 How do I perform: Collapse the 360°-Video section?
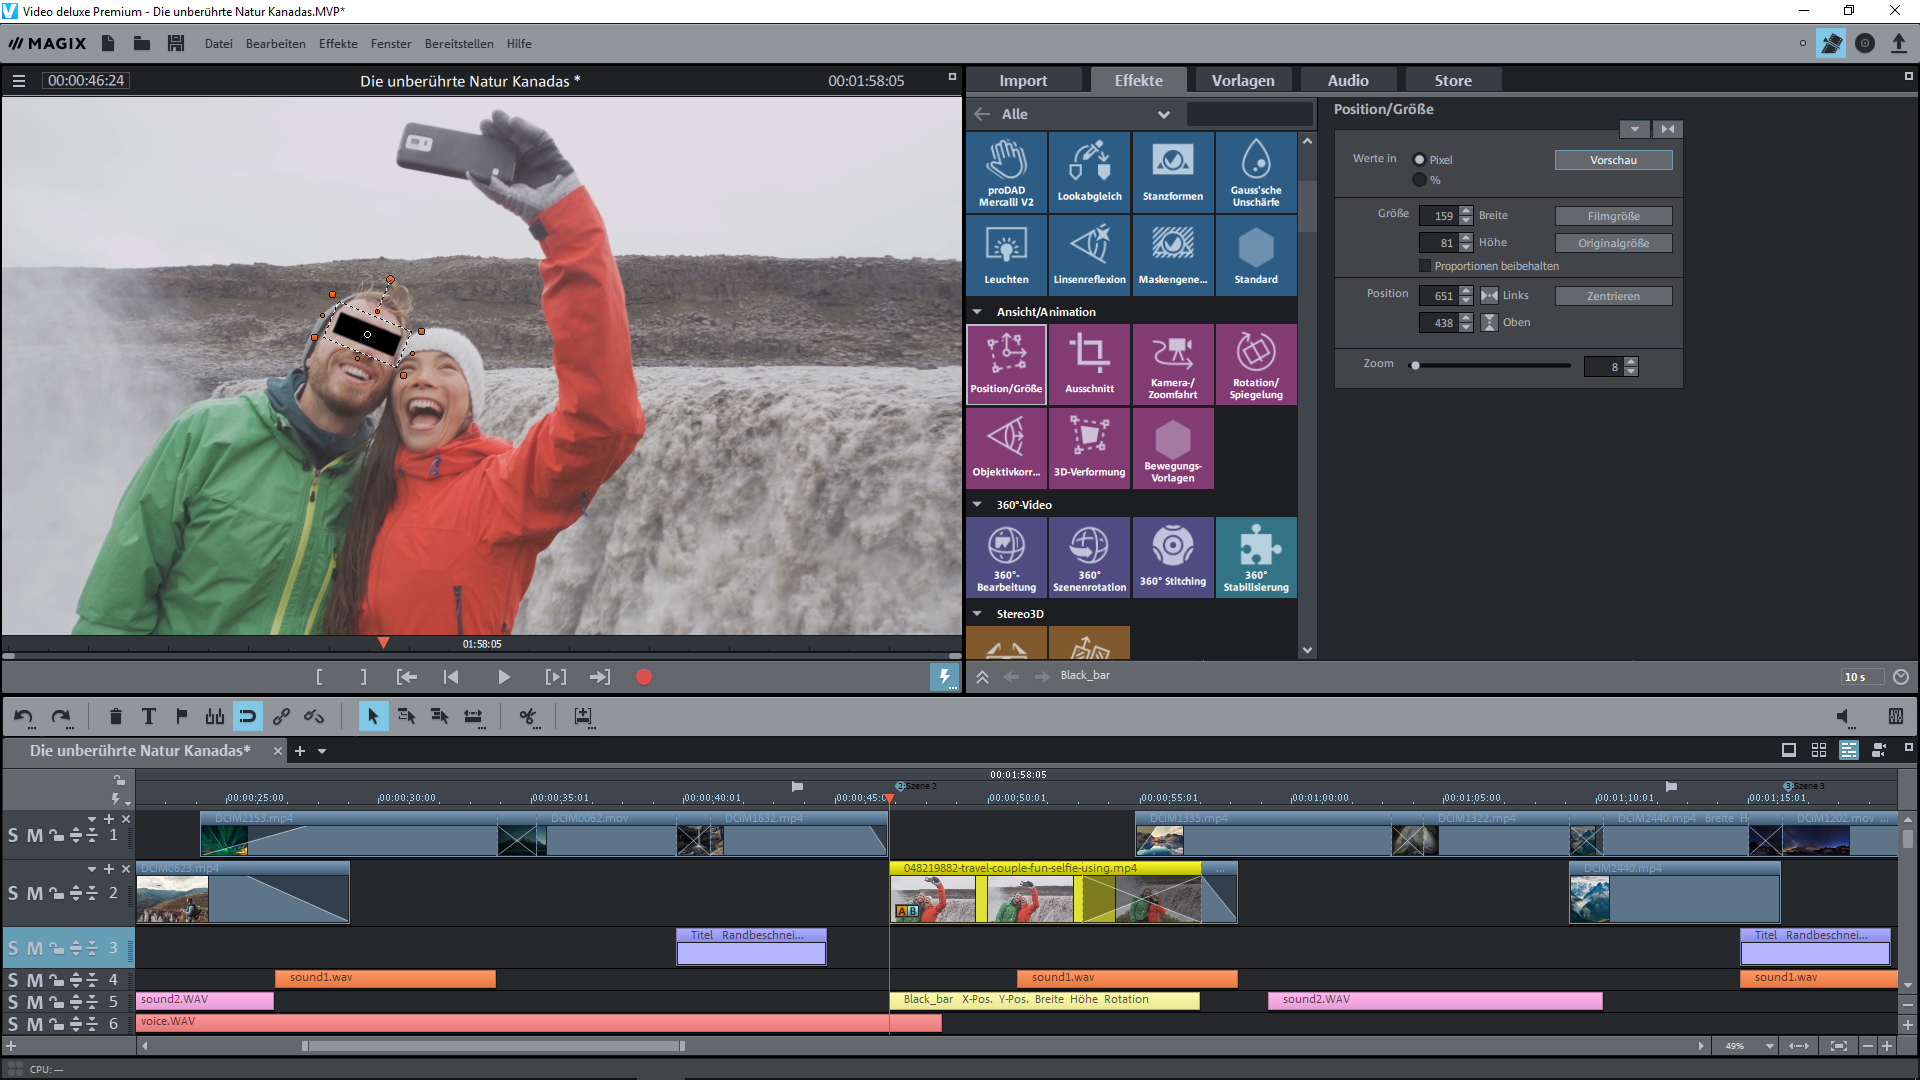[977, 505]
